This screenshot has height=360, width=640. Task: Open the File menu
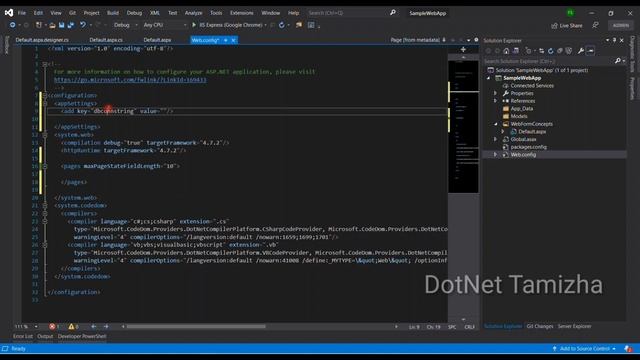pyautogui.click(x=22, y=13)
